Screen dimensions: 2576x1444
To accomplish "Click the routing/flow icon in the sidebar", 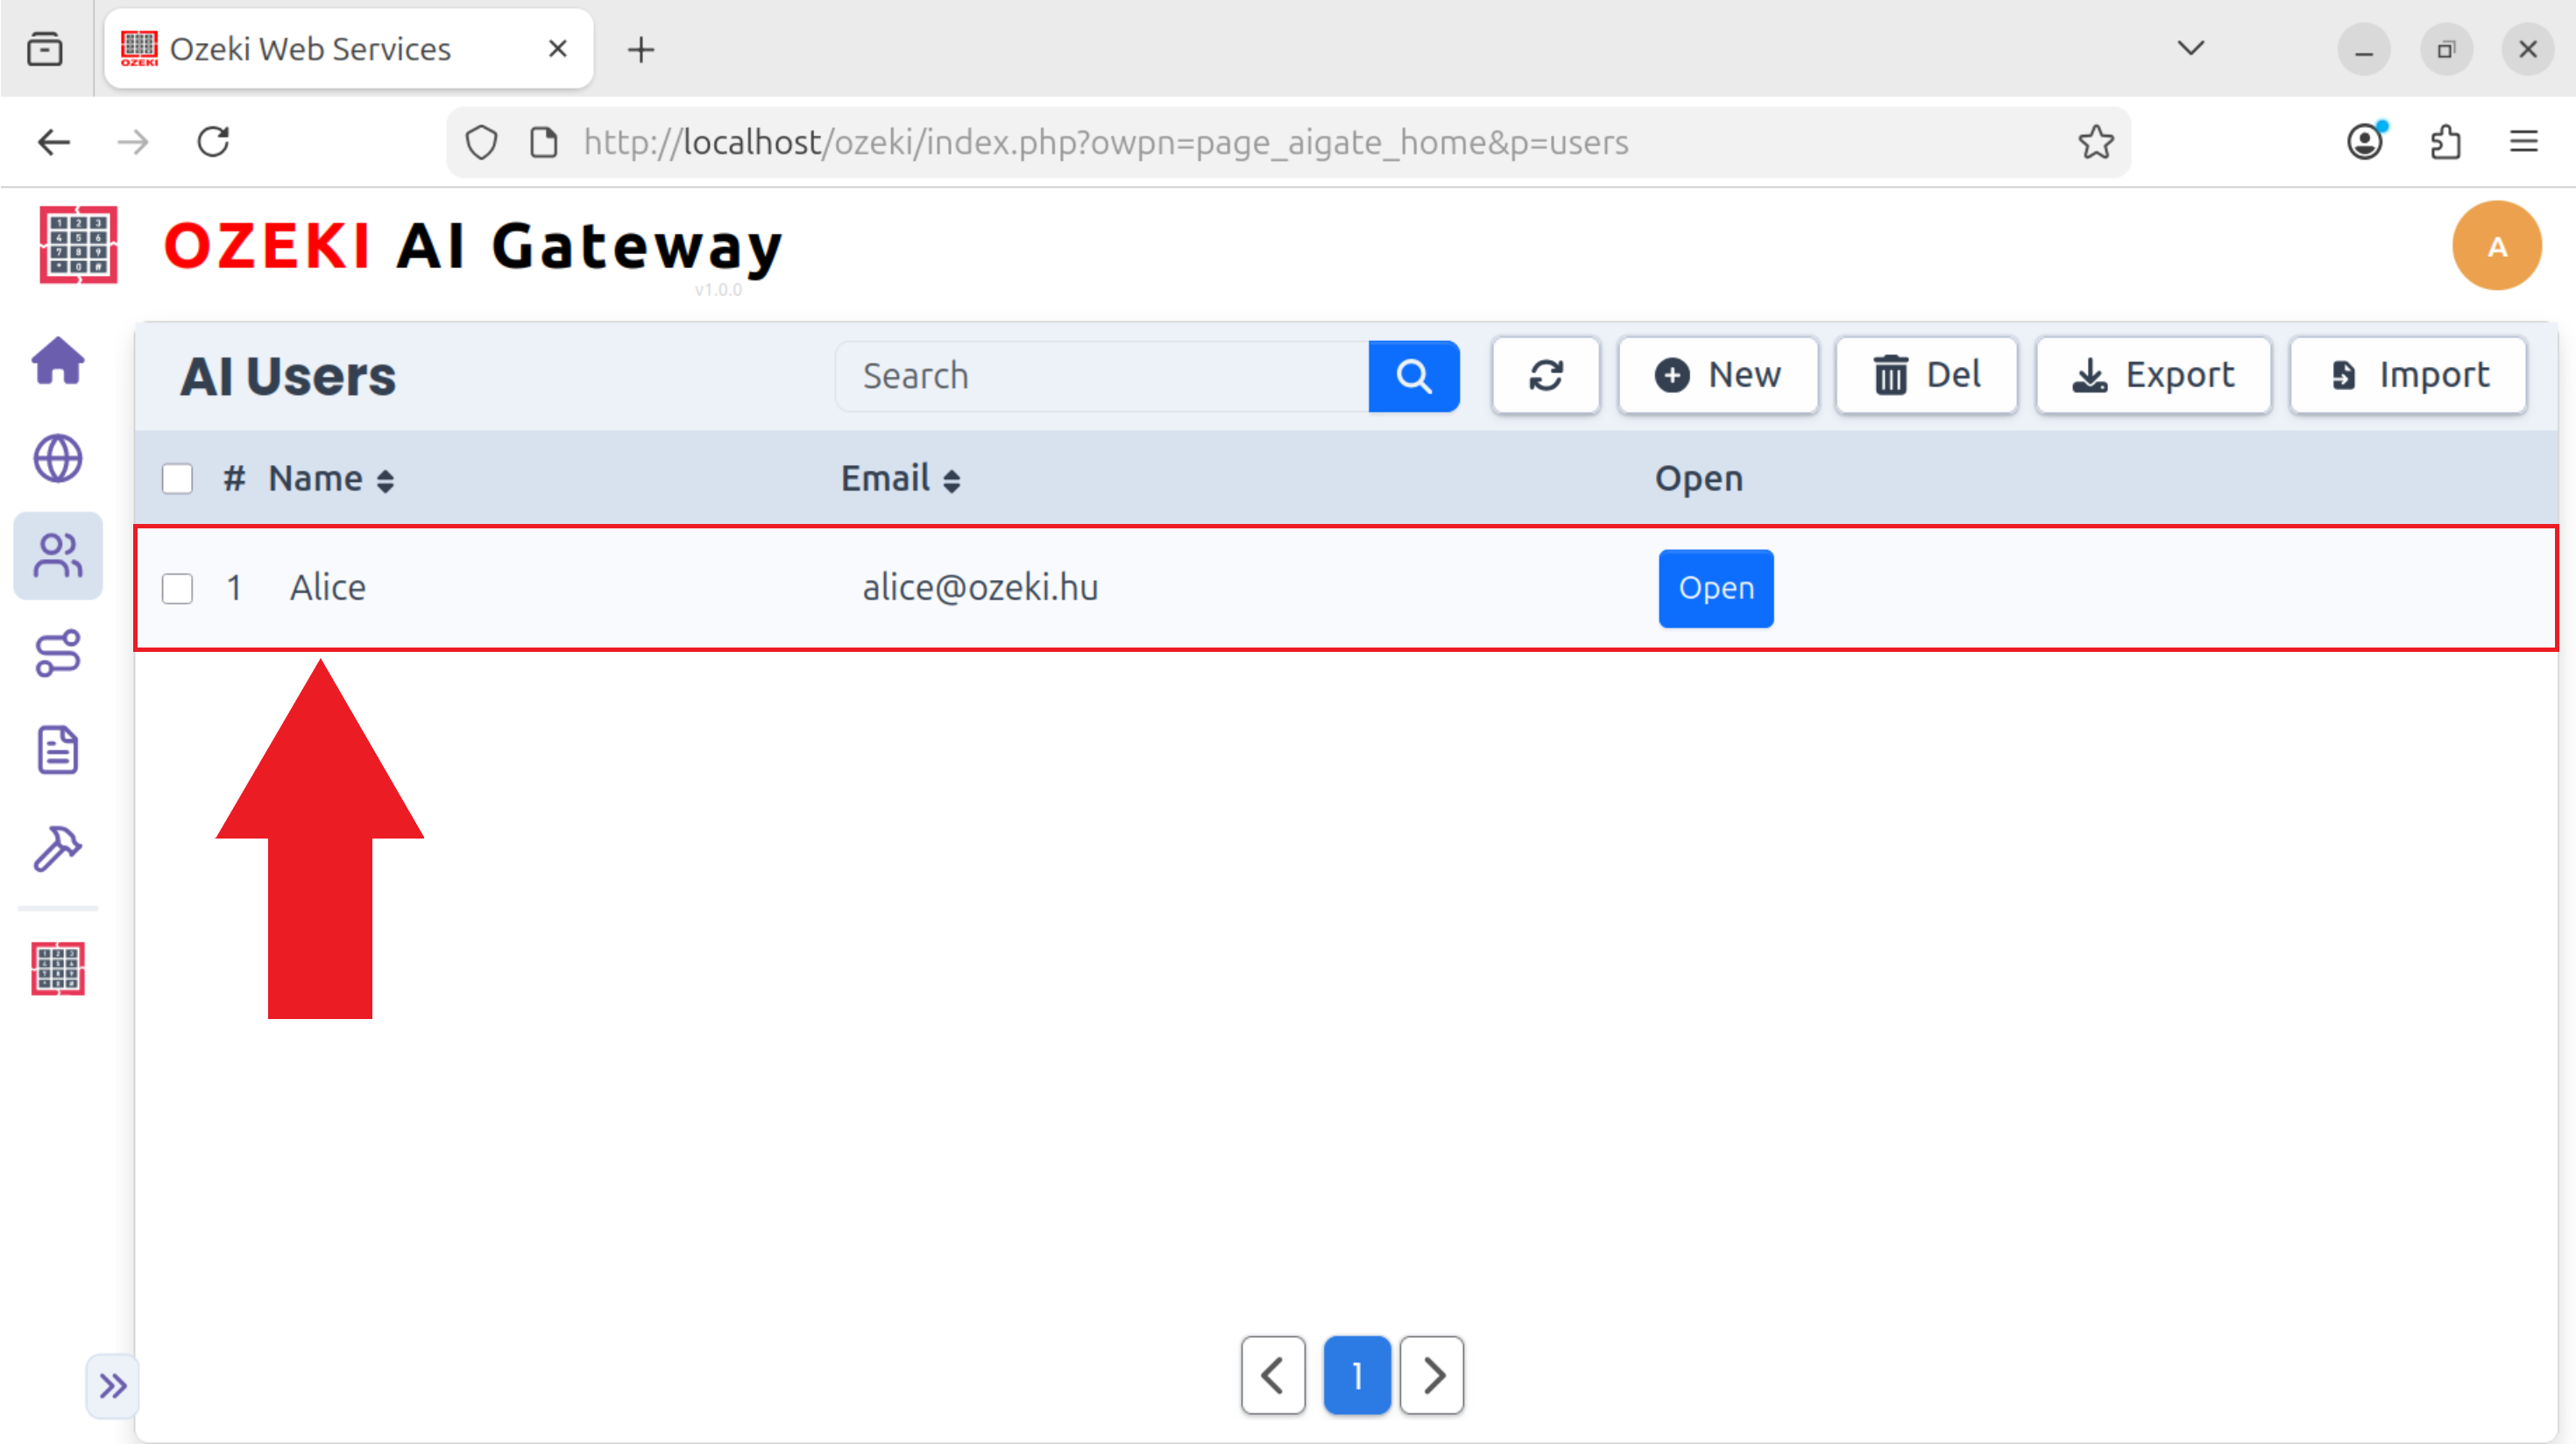I will pyautogui.click(x=57, y=653).
